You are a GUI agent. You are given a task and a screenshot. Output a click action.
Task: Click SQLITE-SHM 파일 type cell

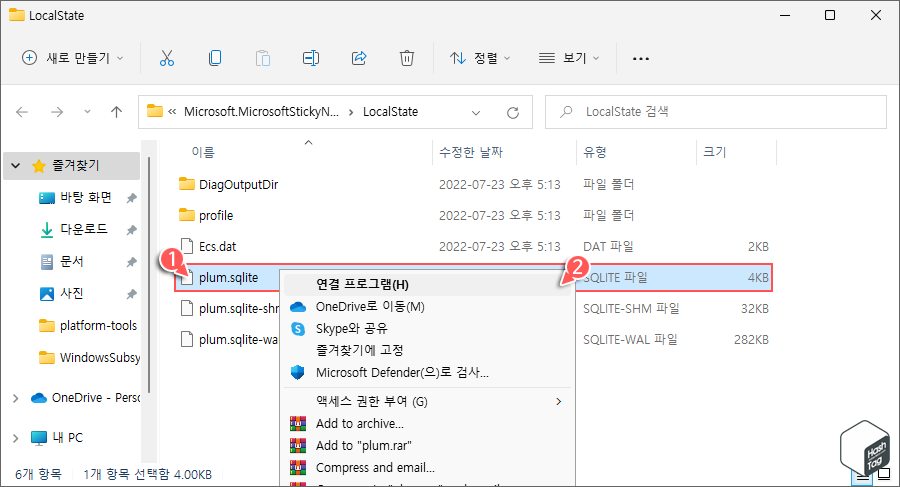coord(631,308)
